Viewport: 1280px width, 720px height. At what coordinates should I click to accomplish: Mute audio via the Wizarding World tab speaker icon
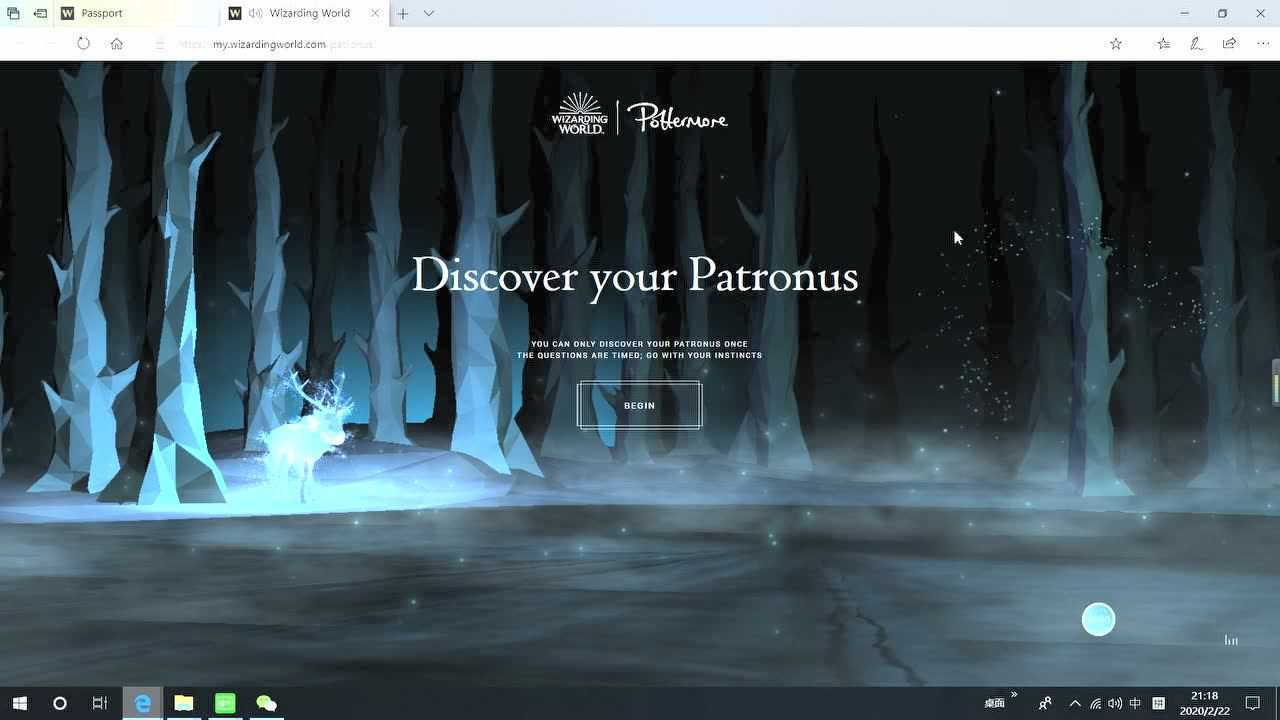[257, 13]
